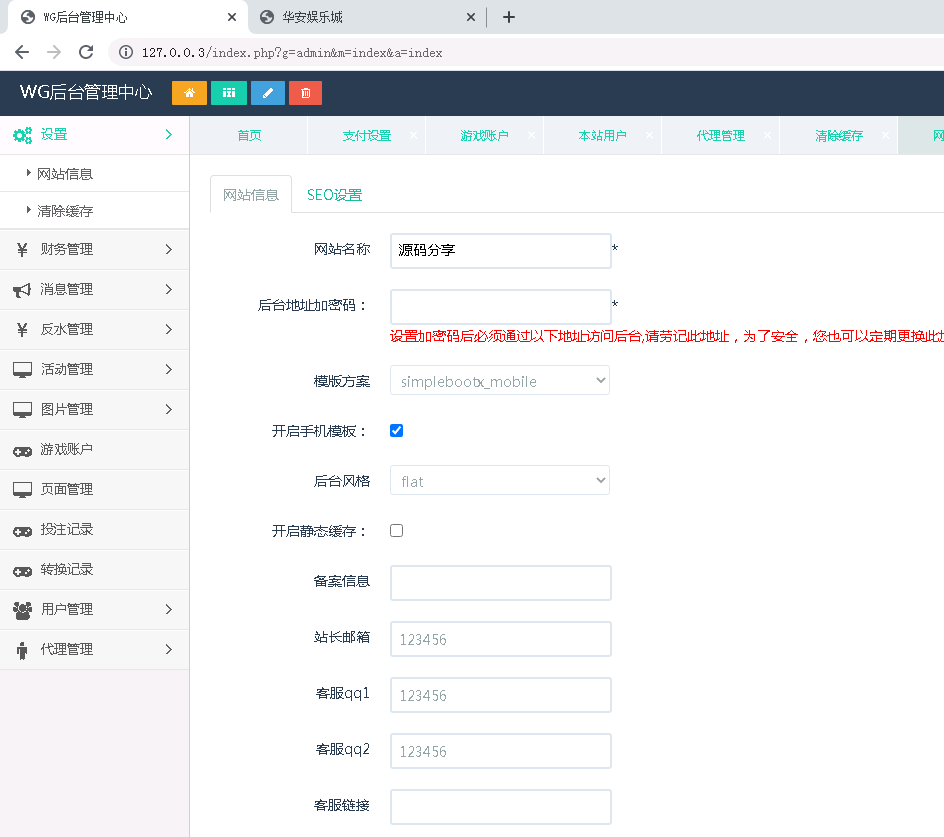Click the 客服qq1 input field

tap(500, 694)
